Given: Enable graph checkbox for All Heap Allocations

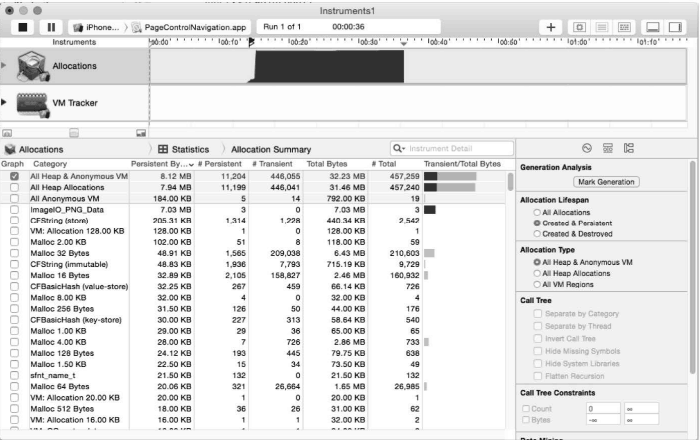Looking at the screenshot, I should click(x=14, y=187).
